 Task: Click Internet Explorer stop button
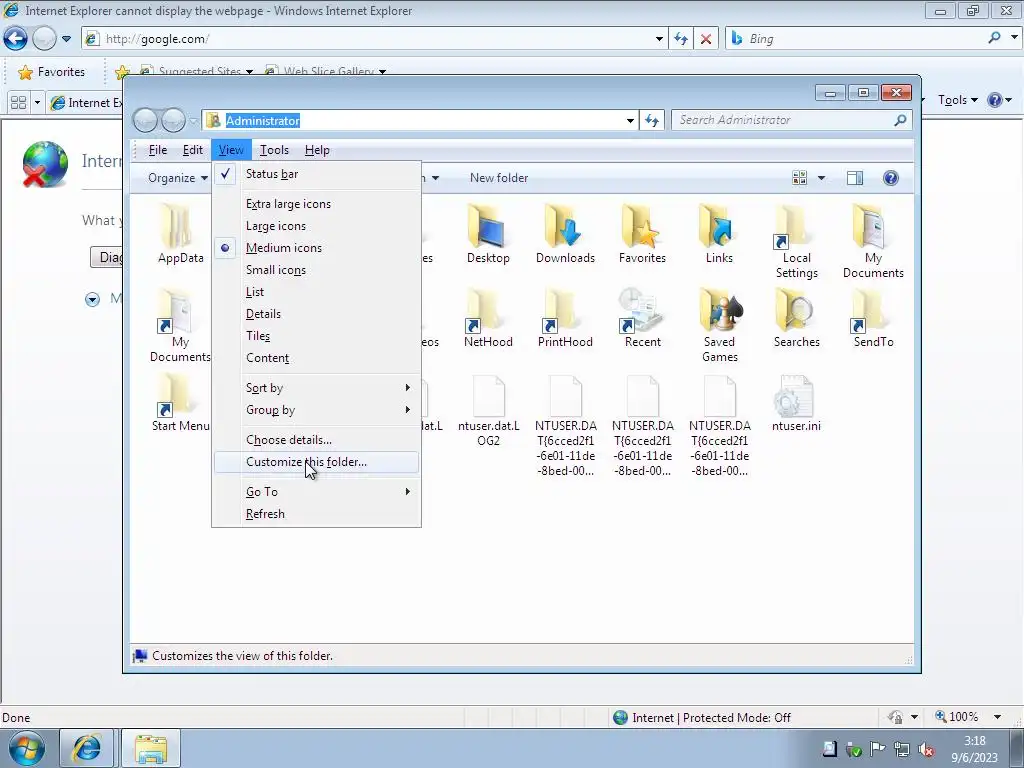click(706, 39)
